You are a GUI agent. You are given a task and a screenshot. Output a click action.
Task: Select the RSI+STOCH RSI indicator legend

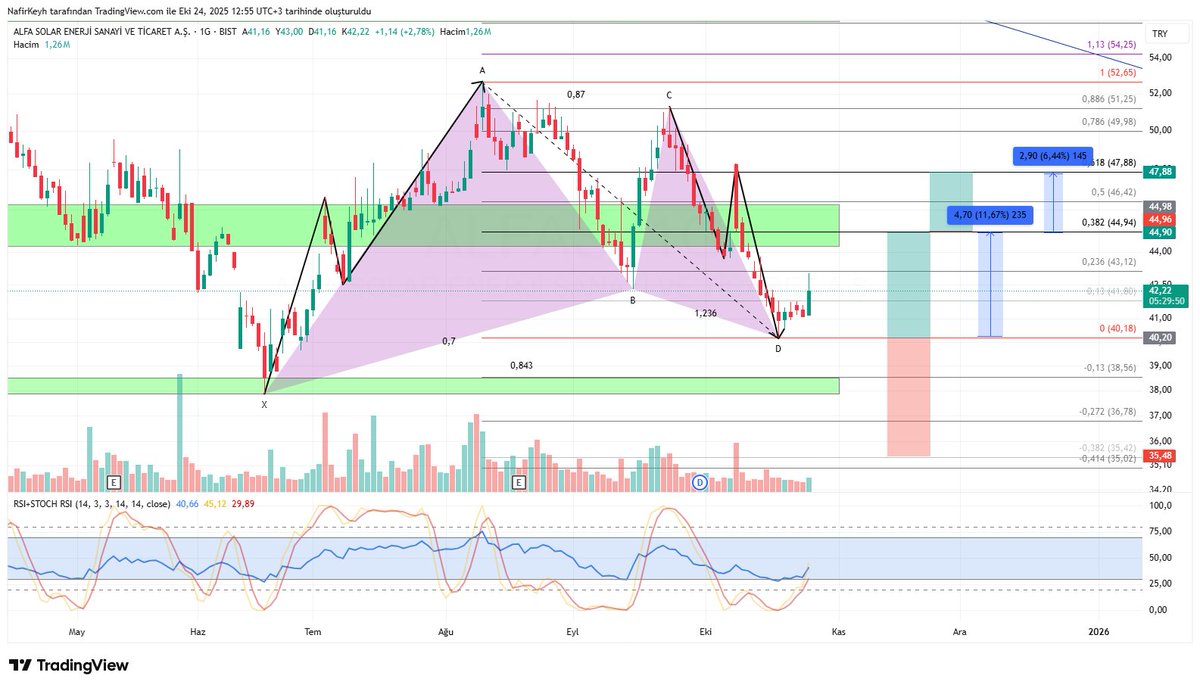point(90,504)
